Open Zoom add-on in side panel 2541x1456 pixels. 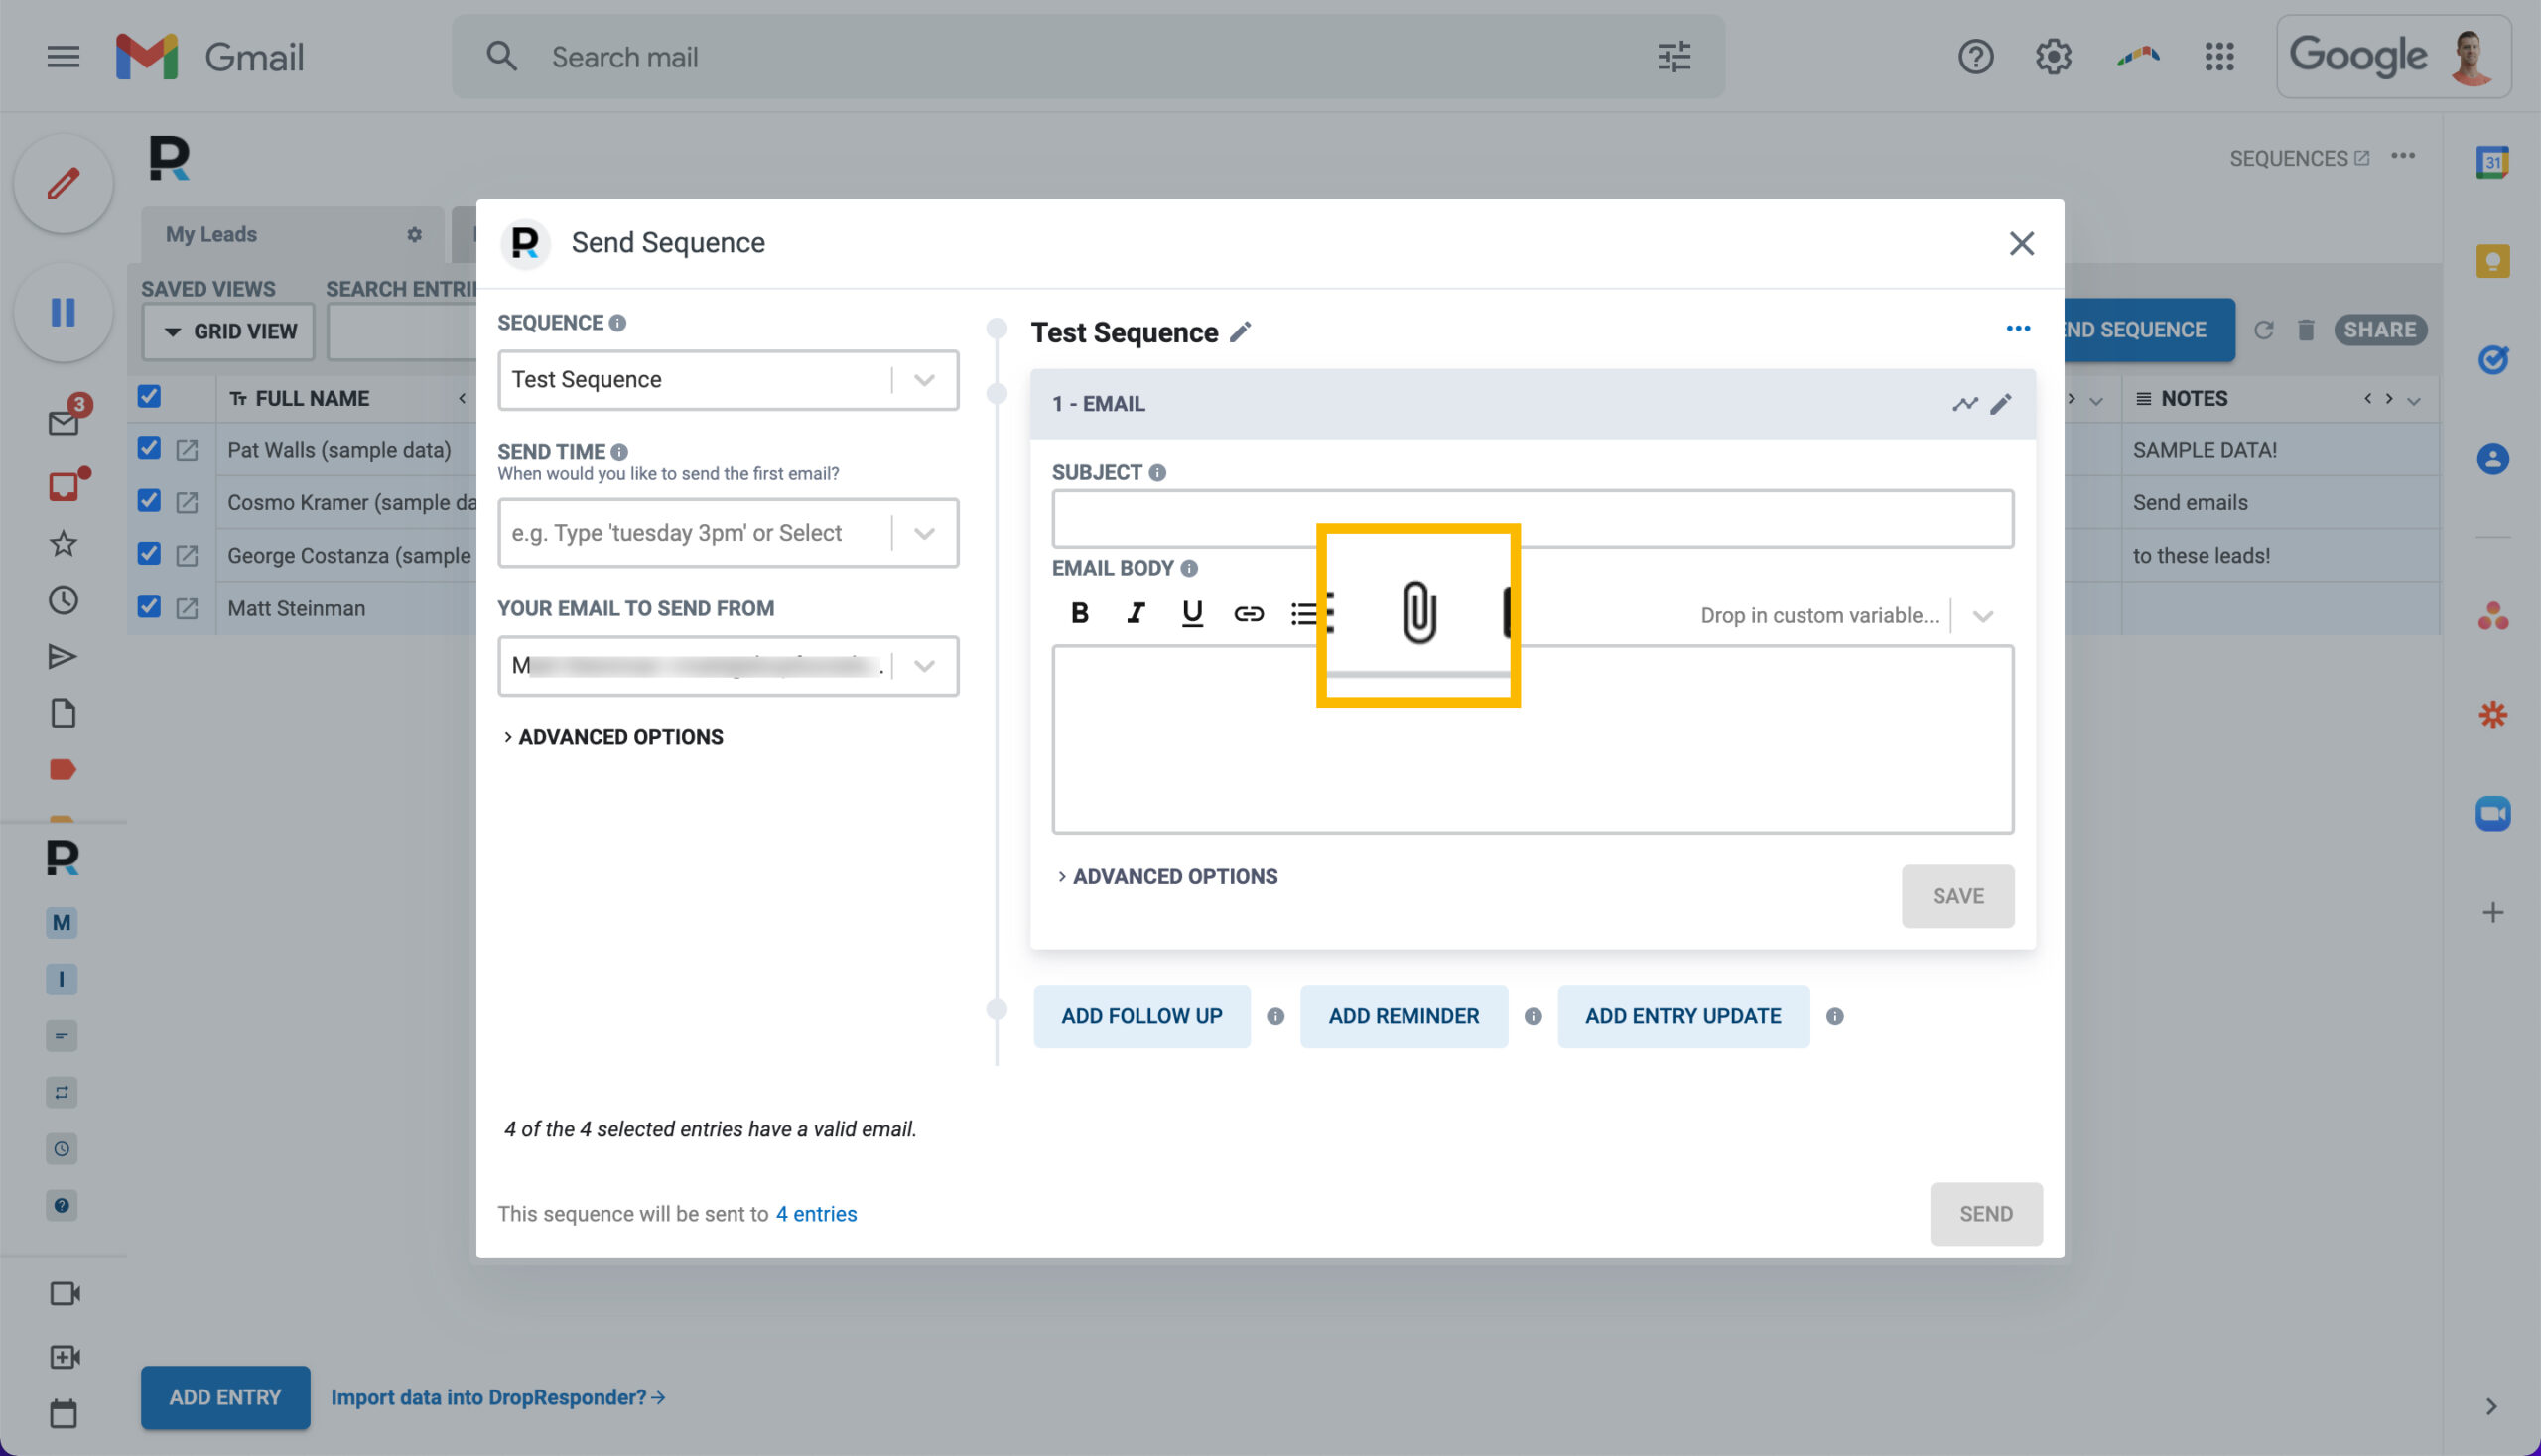2491,813
